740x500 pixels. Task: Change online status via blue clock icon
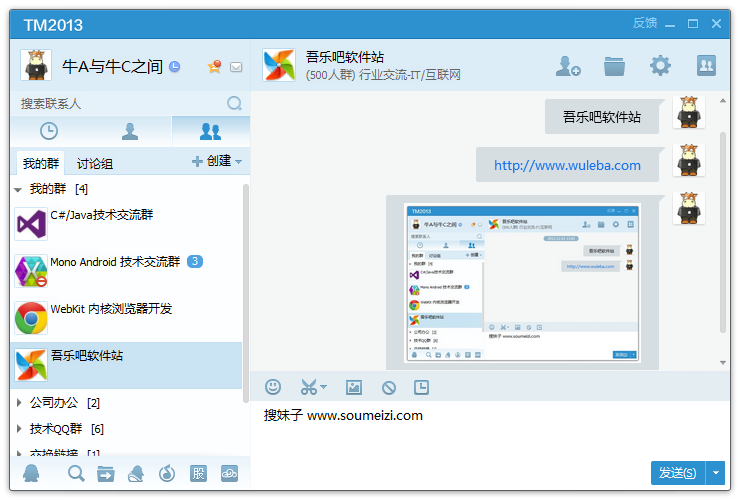tap(175, 67)
